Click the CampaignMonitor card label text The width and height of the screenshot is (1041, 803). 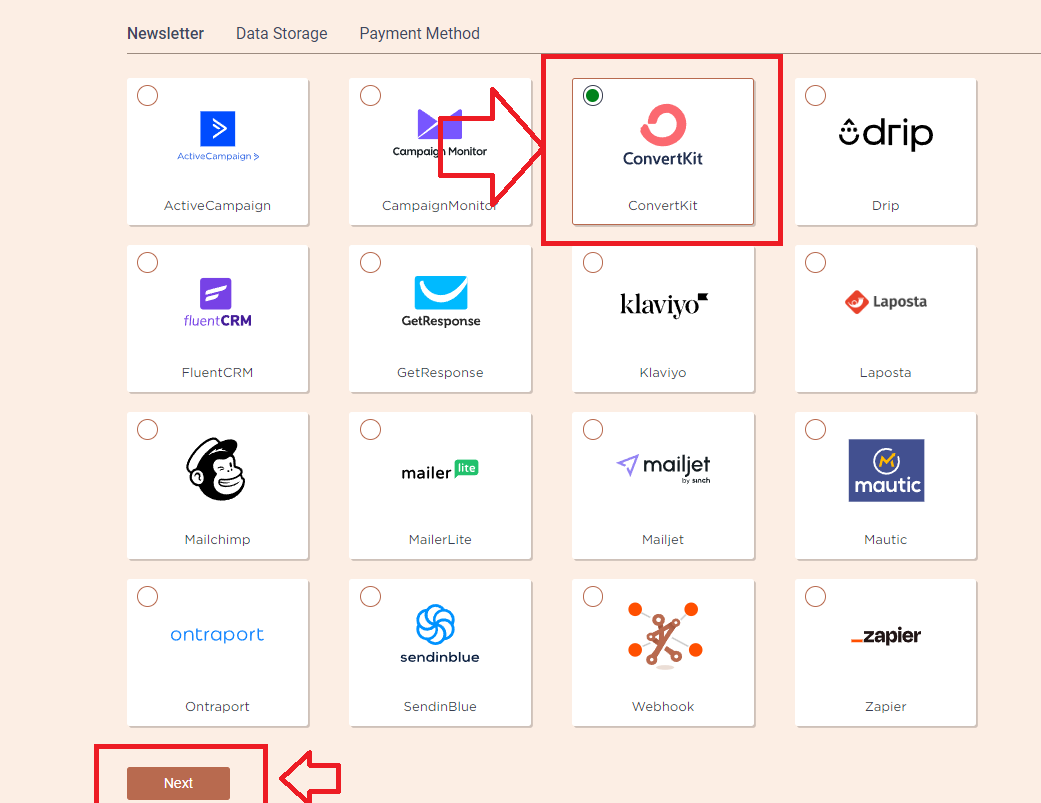(440, 206)
